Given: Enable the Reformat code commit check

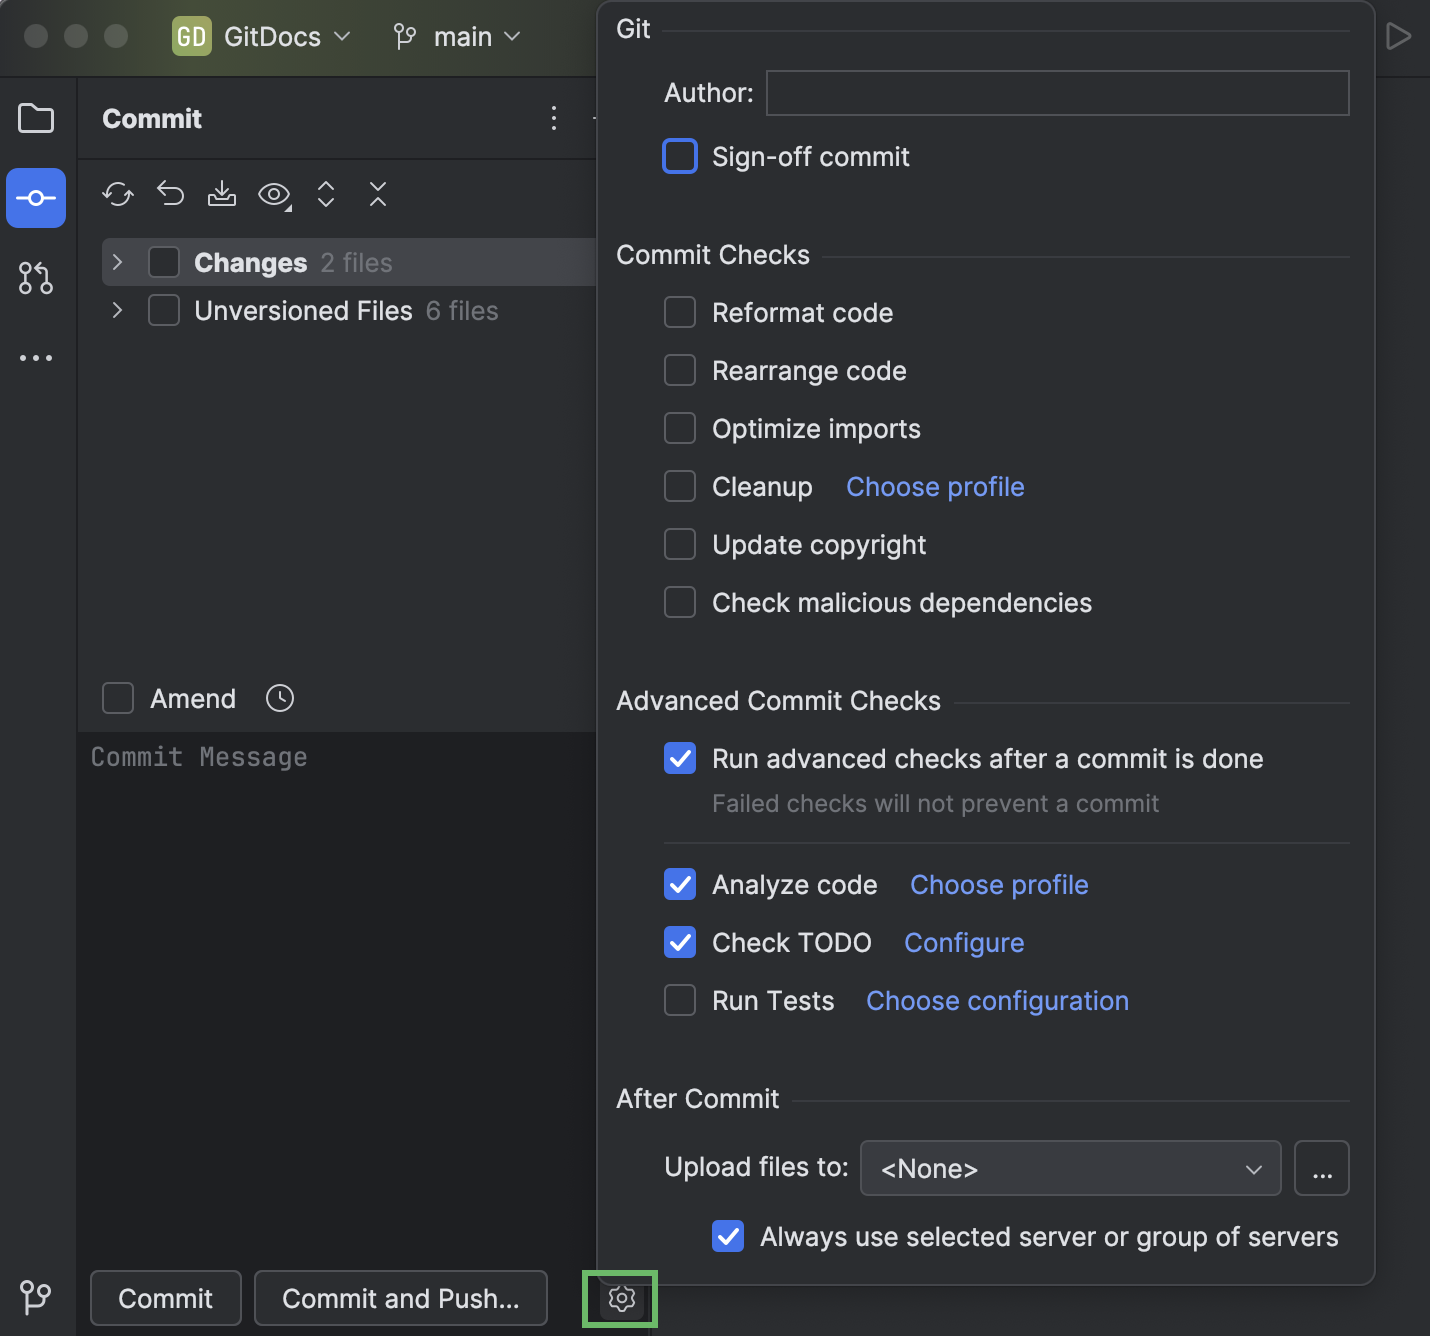Looking at the screenshot, I should coord(680,312).
